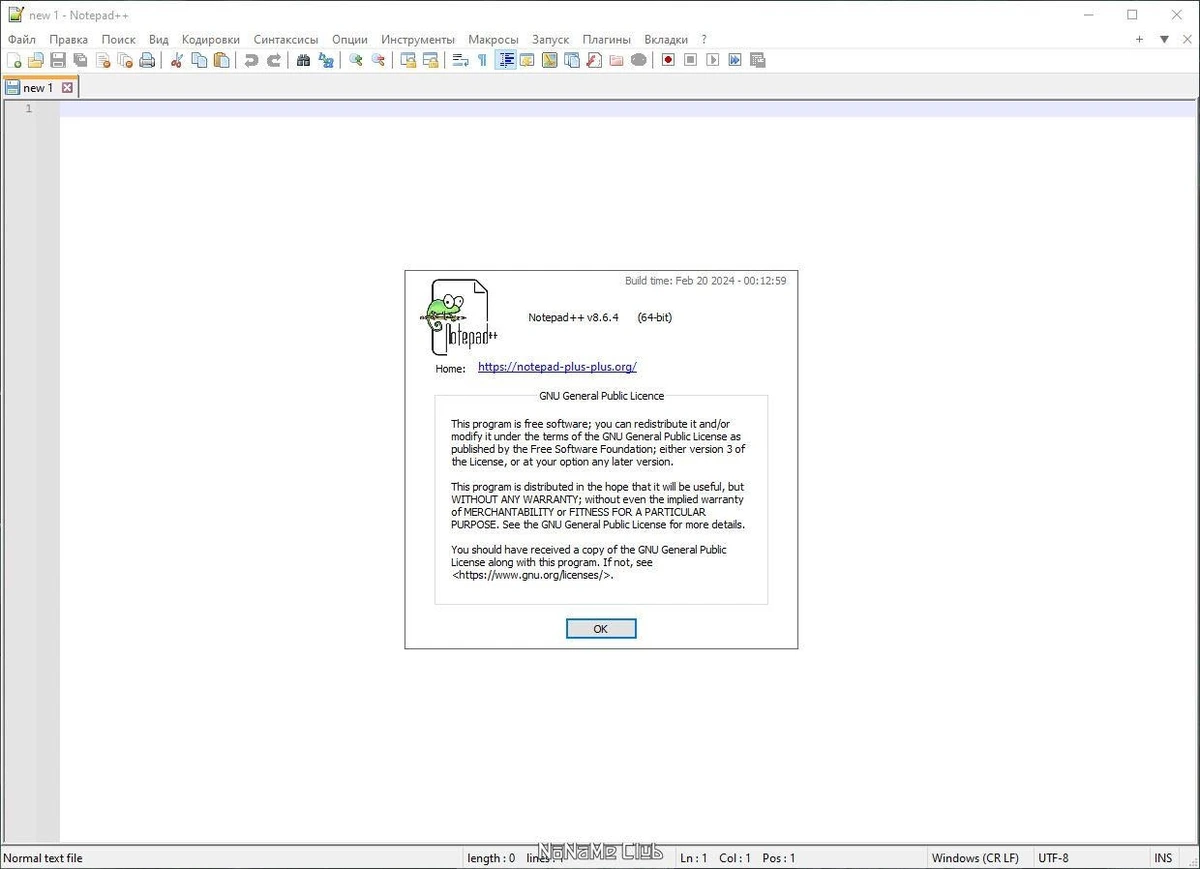Open the Опции menu

click(x=350, y=39)
